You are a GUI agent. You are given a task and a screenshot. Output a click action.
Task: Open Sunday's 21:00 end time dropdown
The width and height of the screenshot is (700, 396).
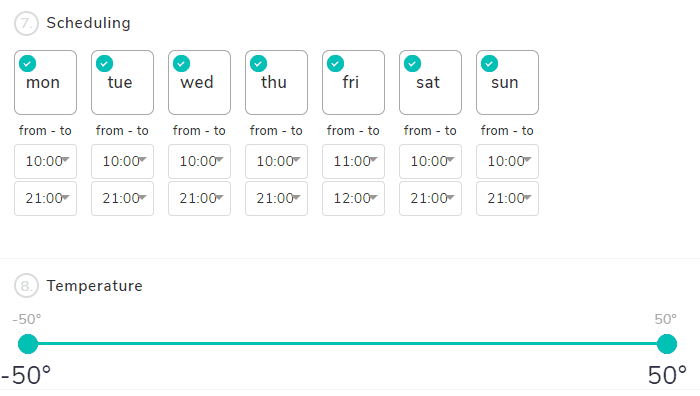point(507,198)
